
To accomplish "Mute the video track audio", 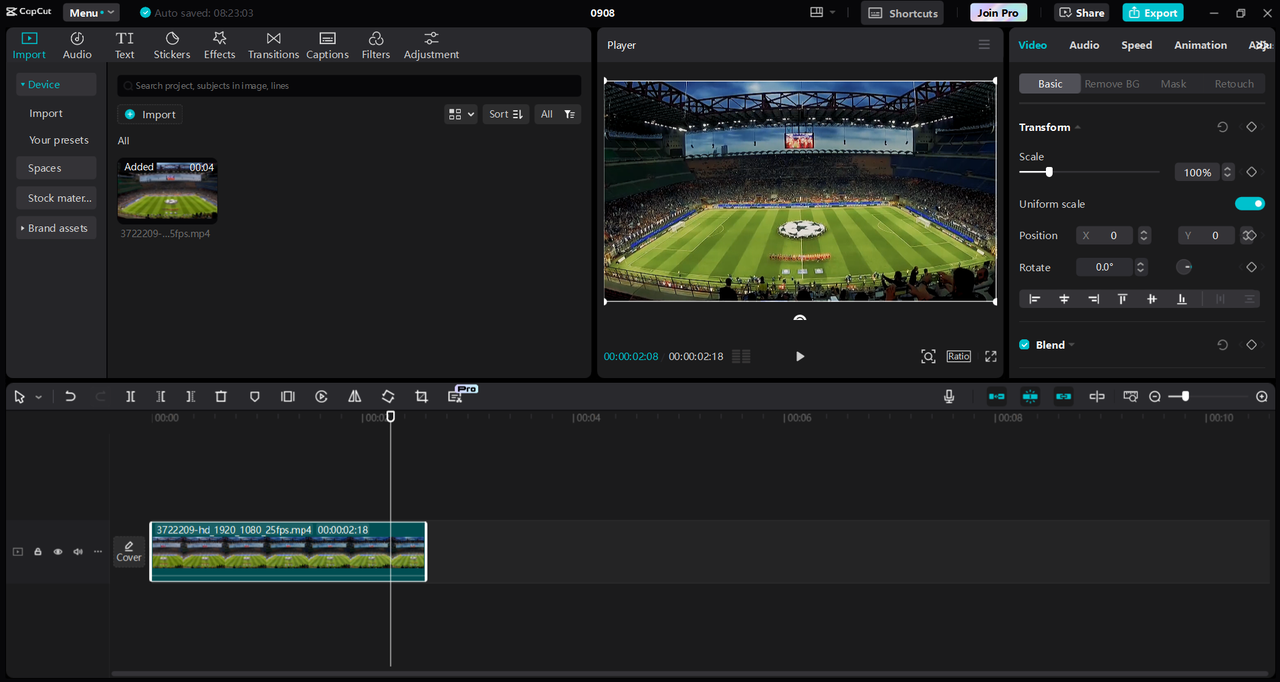I will [78, 552].
